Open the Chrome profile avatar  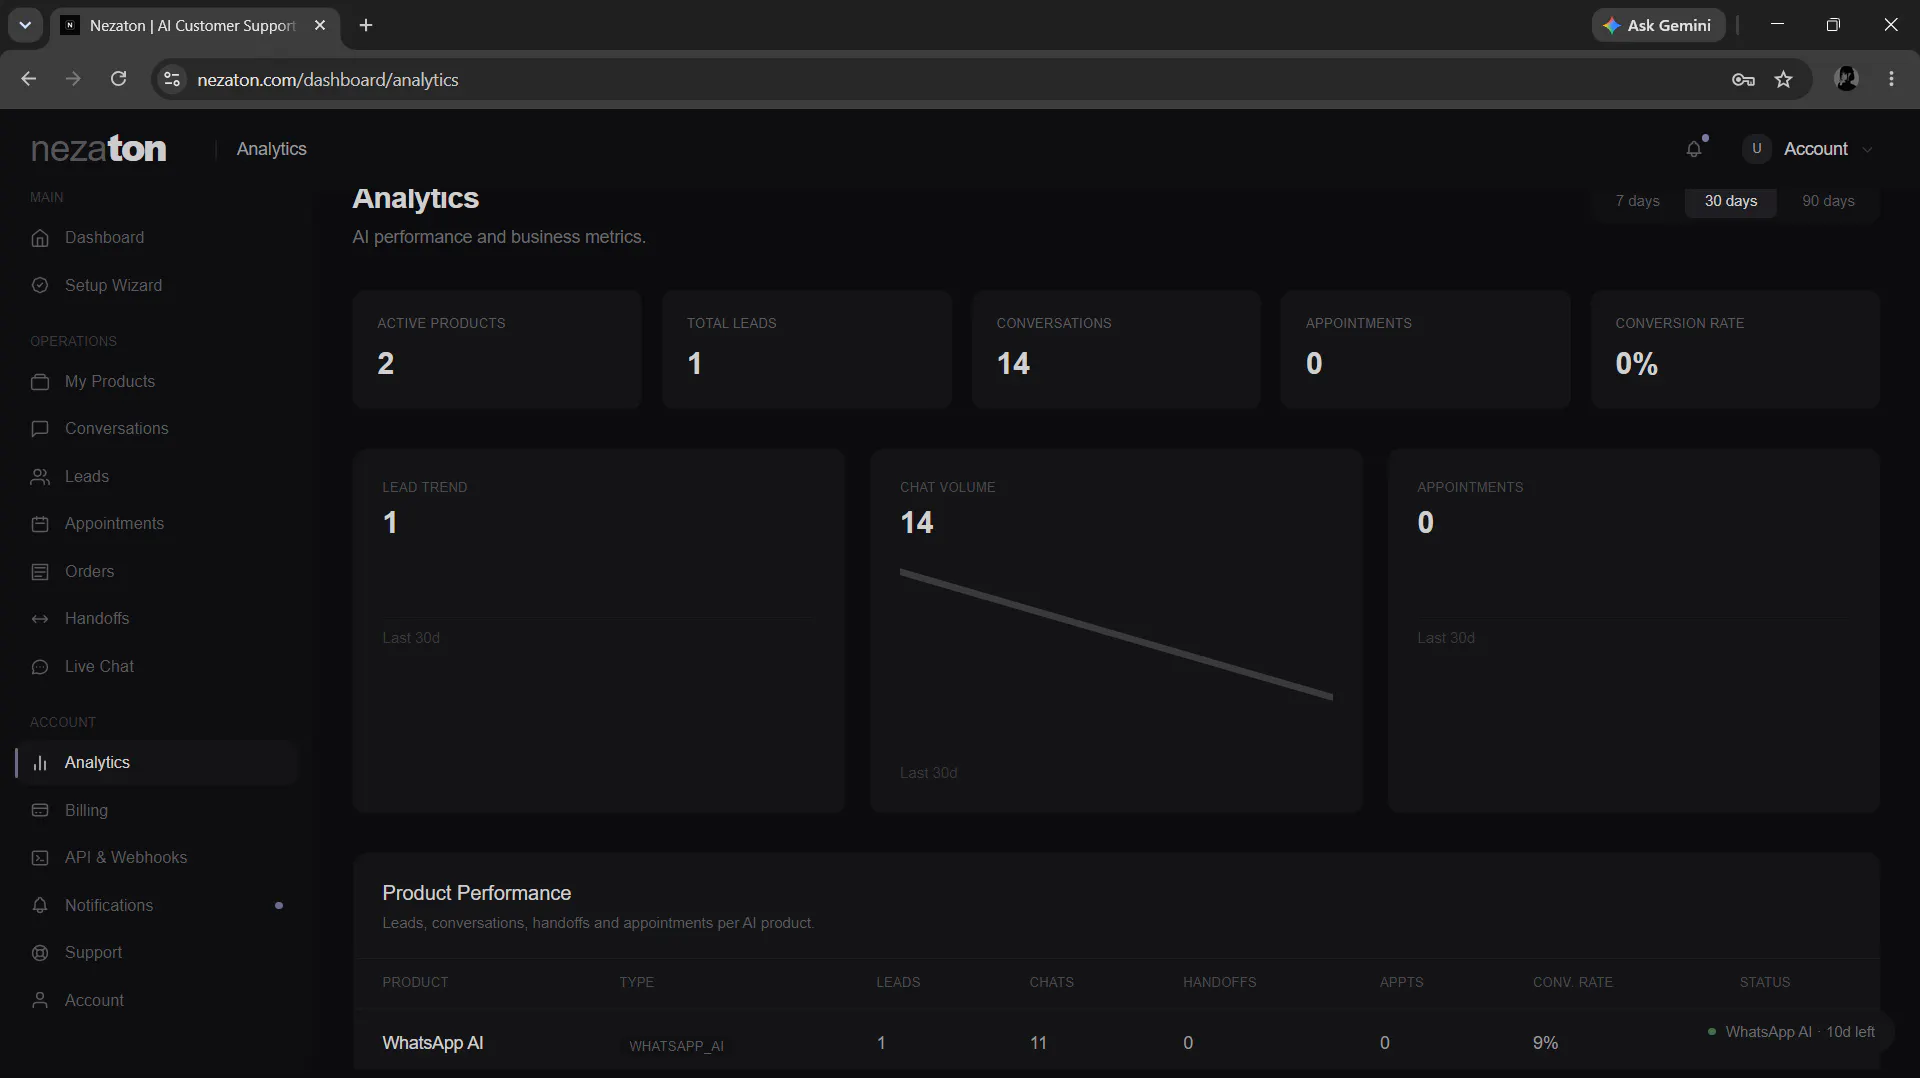[x=1847, y=79]
